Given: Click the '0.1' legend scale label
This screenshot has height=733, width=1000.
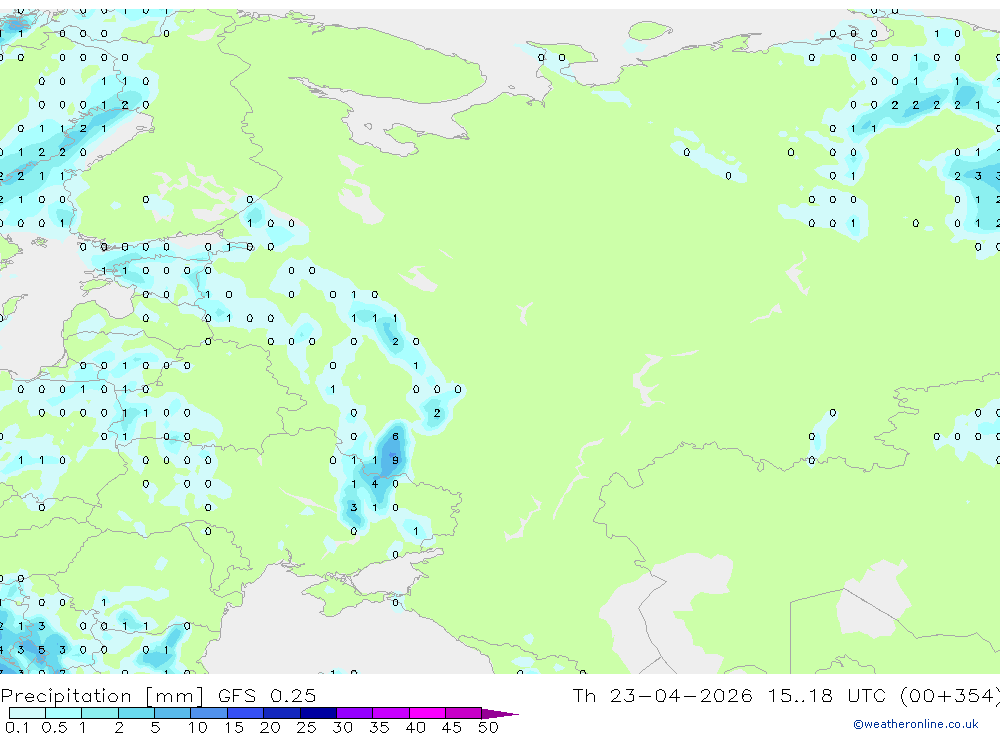Looking at the screenshot, I should tap(17, 727).
